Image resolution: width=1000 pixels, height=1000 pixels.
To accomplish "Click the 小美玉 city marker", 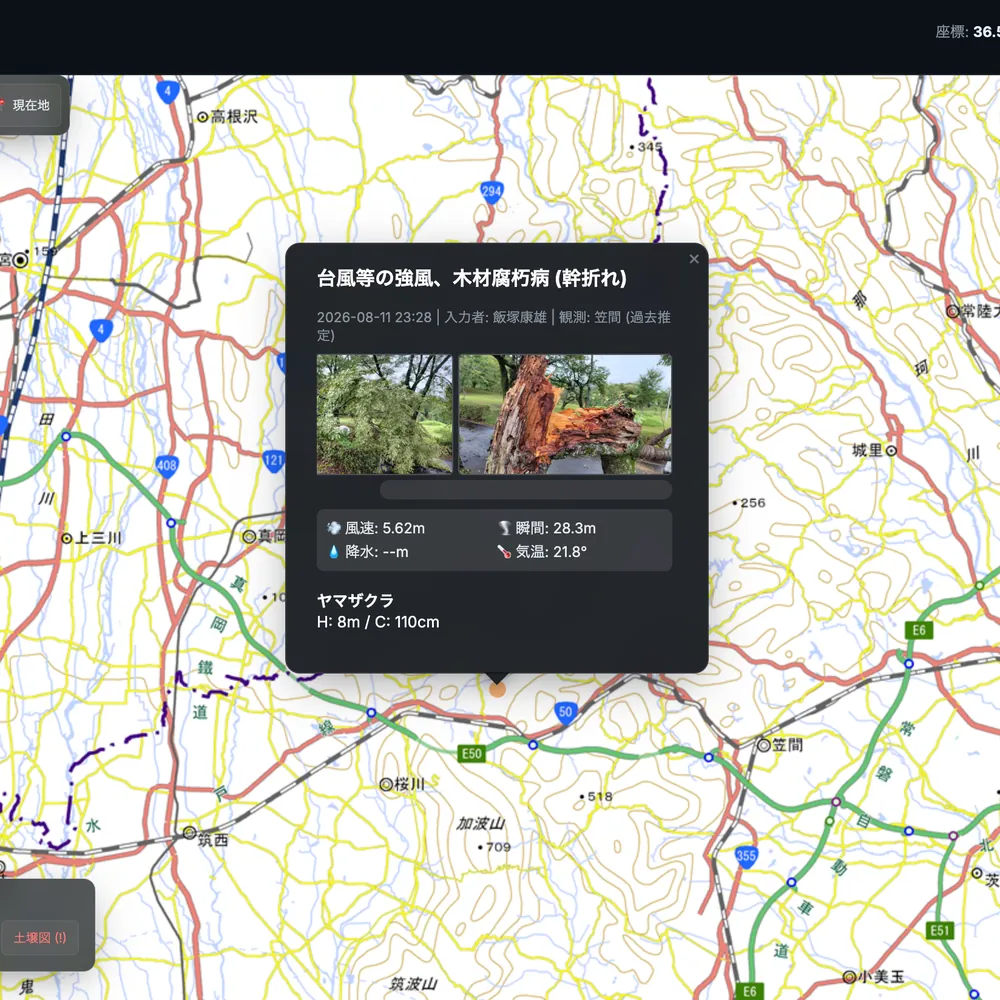I will 849,977.
